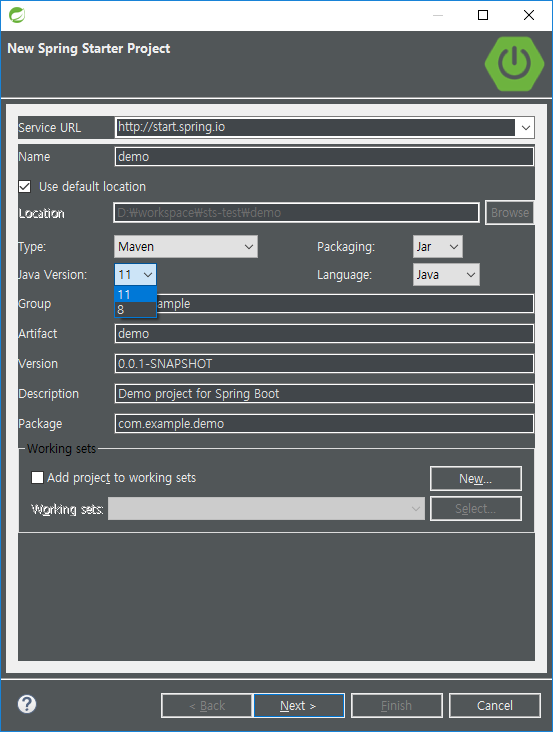
Task: Click the Location path field
Action: tap(297, 213)
